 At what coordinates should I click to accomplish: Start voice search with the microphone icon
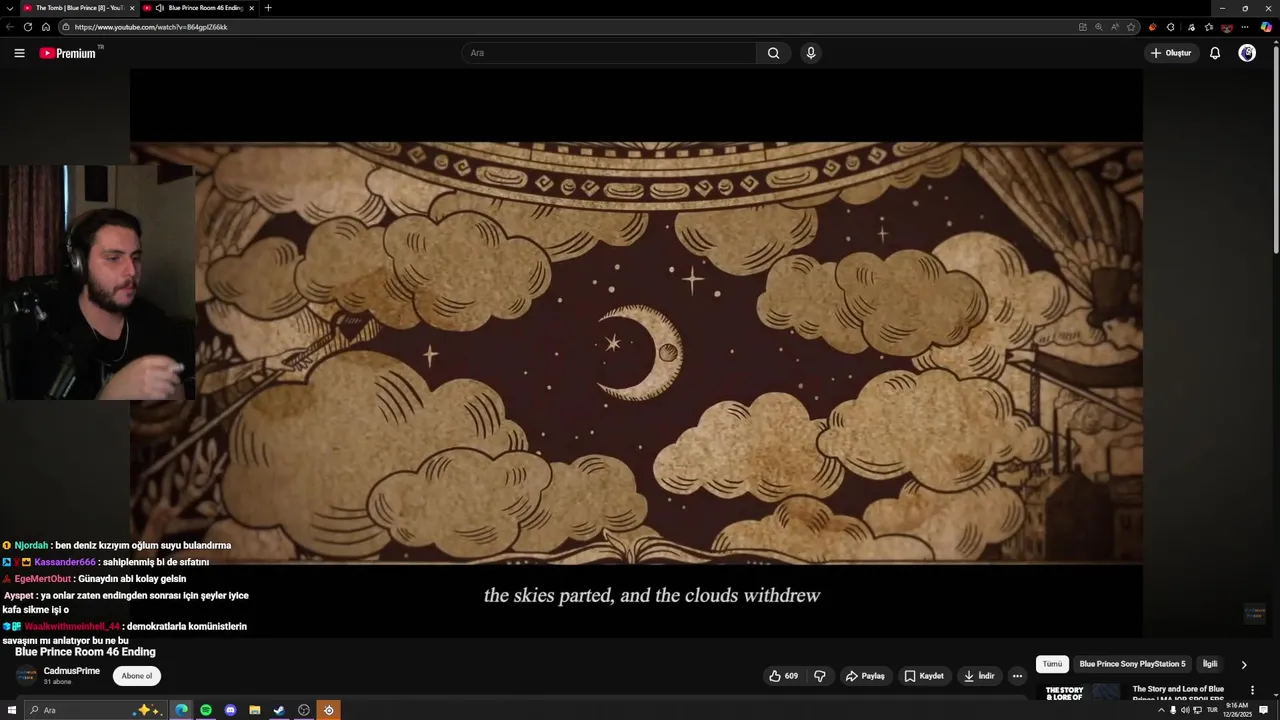[811, 53]
